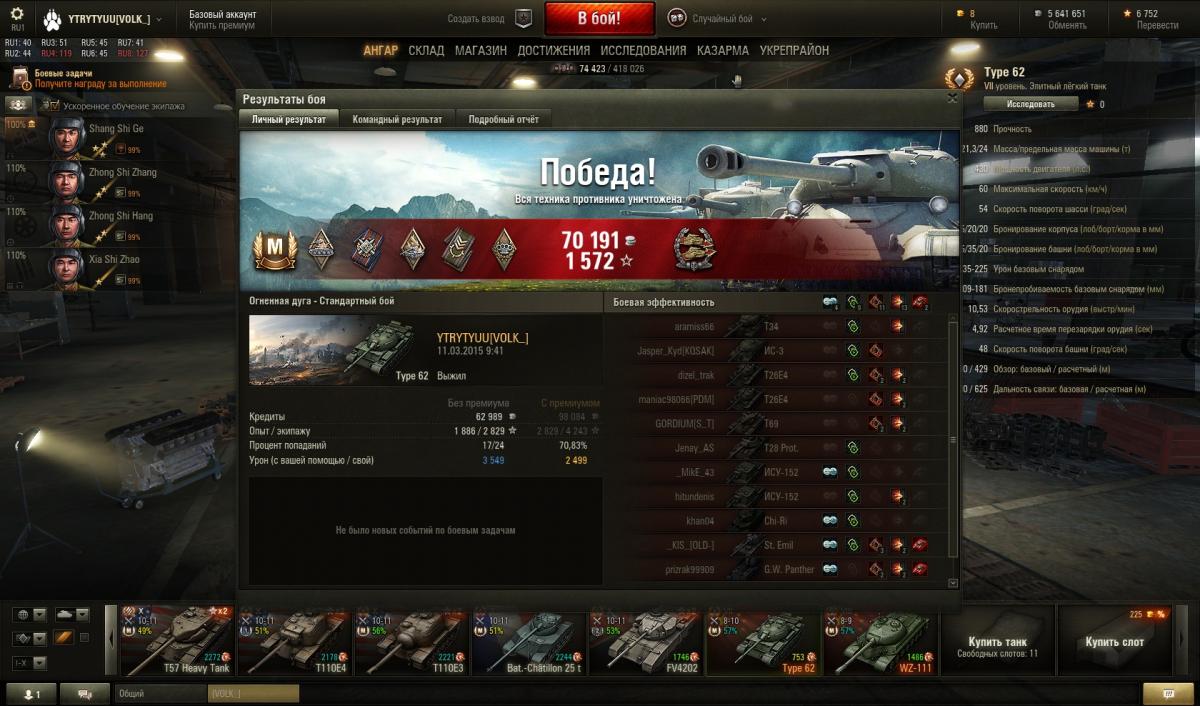
Task: Switch to the Командный результат tab
Action: click(x=397, y=119)
